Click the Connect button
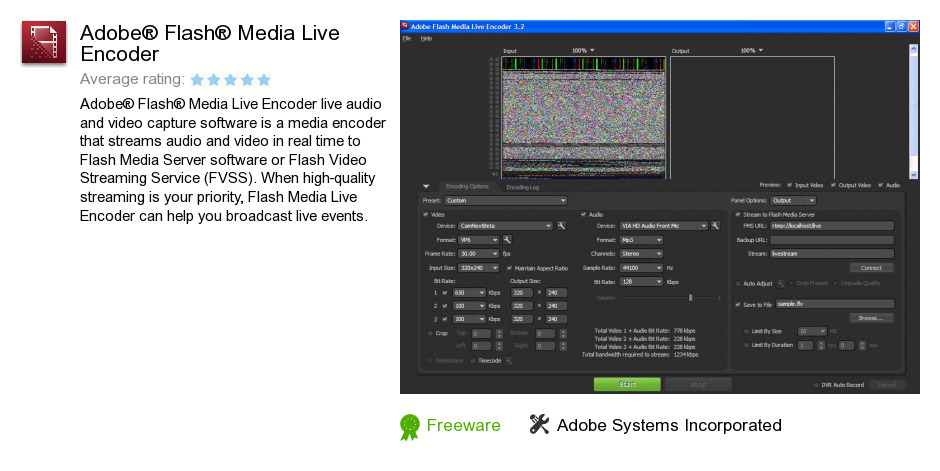Screen dimensions: 940x471 (x=871, y=268)
